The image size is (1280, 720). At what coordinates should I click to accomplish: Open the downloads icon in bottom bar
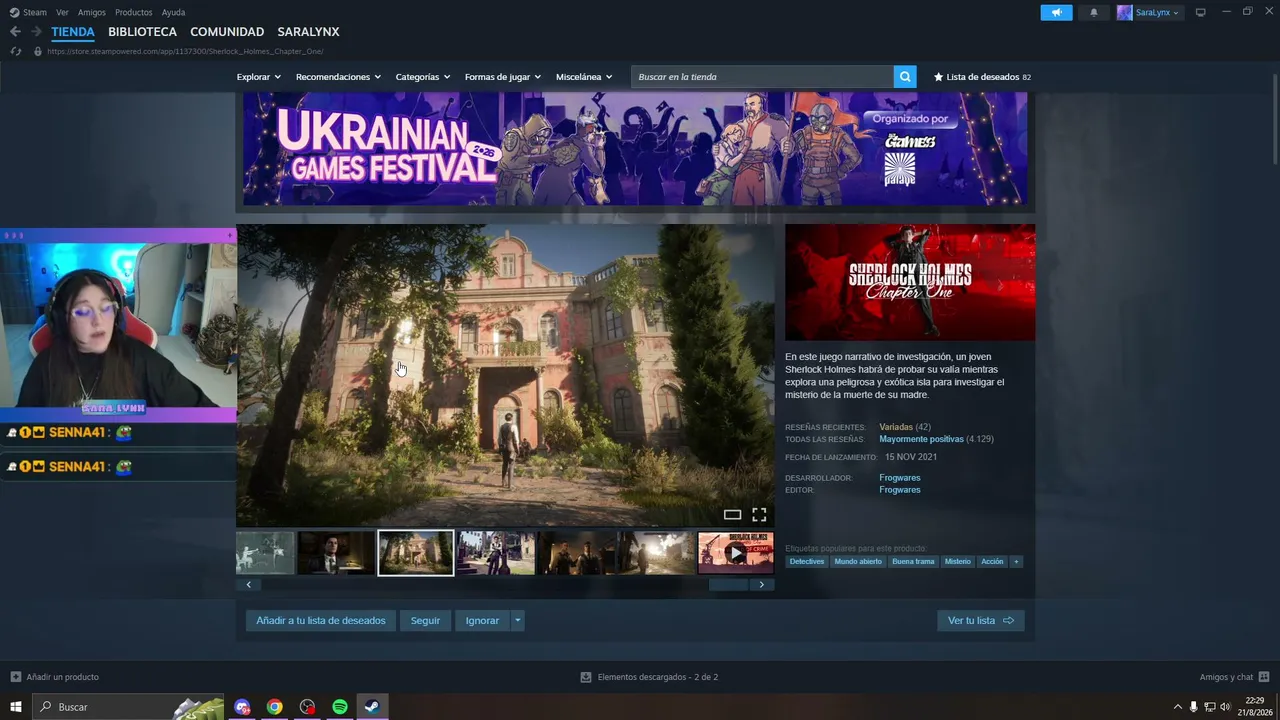pyautogui.click(x=586, y=677)
